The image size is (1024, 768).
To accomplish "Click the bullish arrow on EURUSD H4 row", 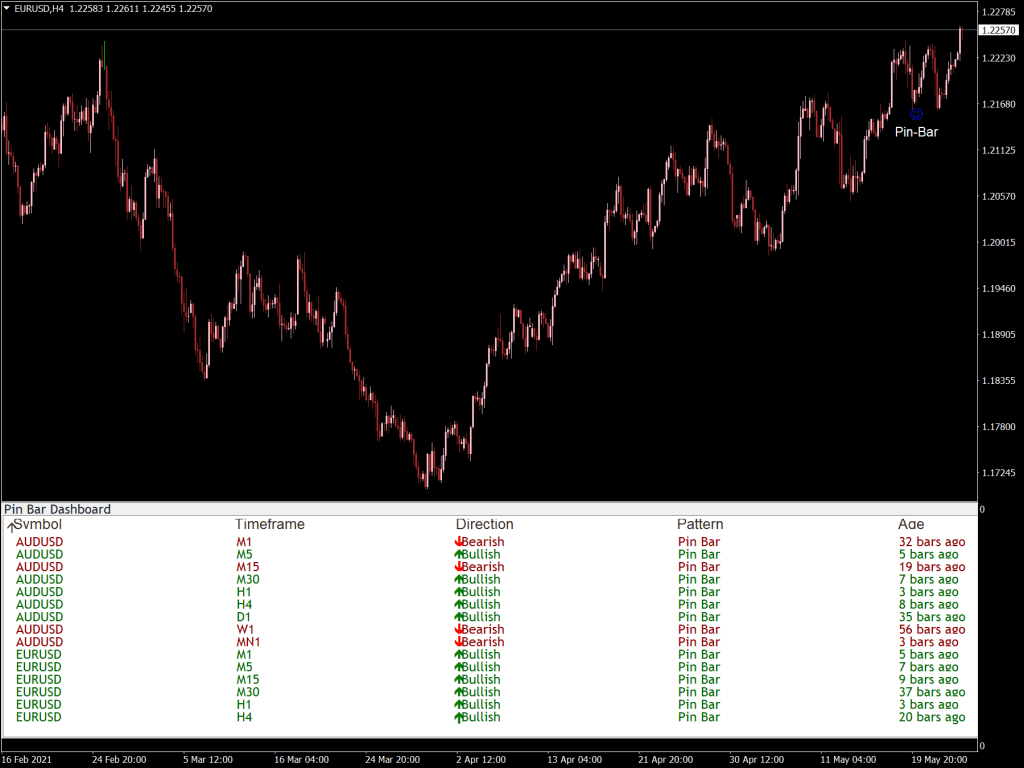I will click(459, 717).
